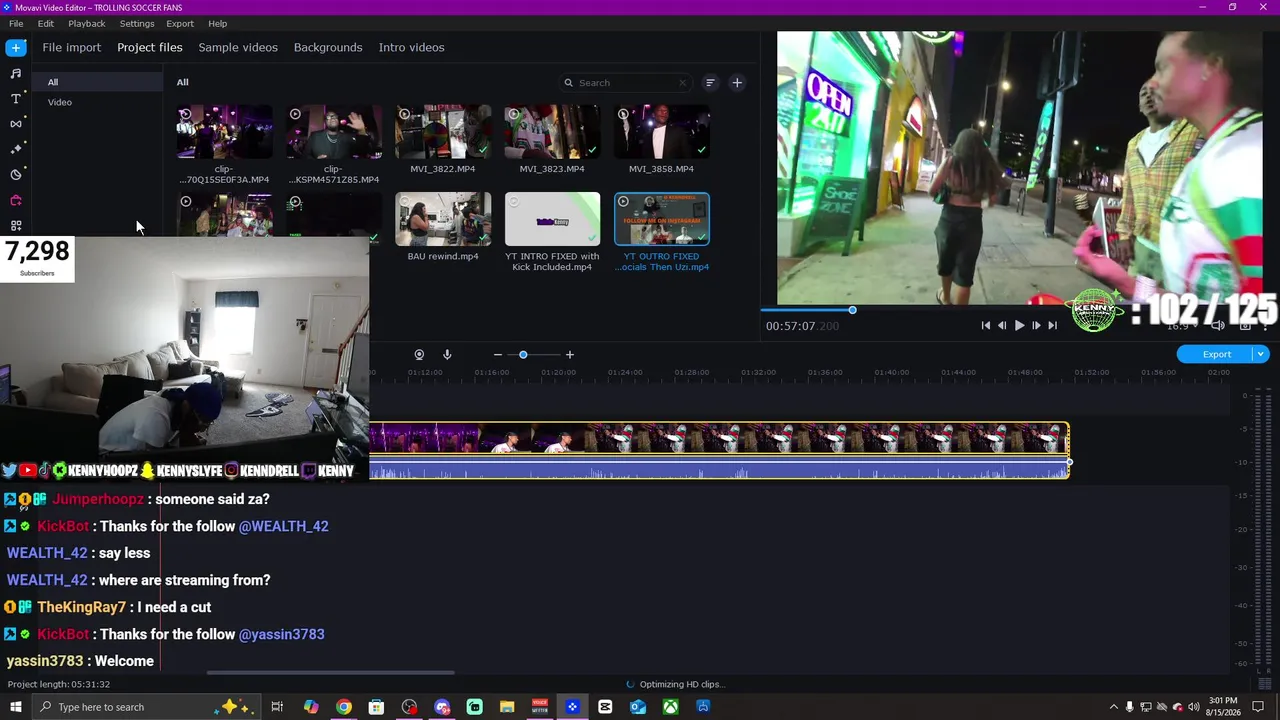Image resolution: width=1280 pixels, height=720 pixels.
Task: Click the blue Export button
Action: (1216, 354)
